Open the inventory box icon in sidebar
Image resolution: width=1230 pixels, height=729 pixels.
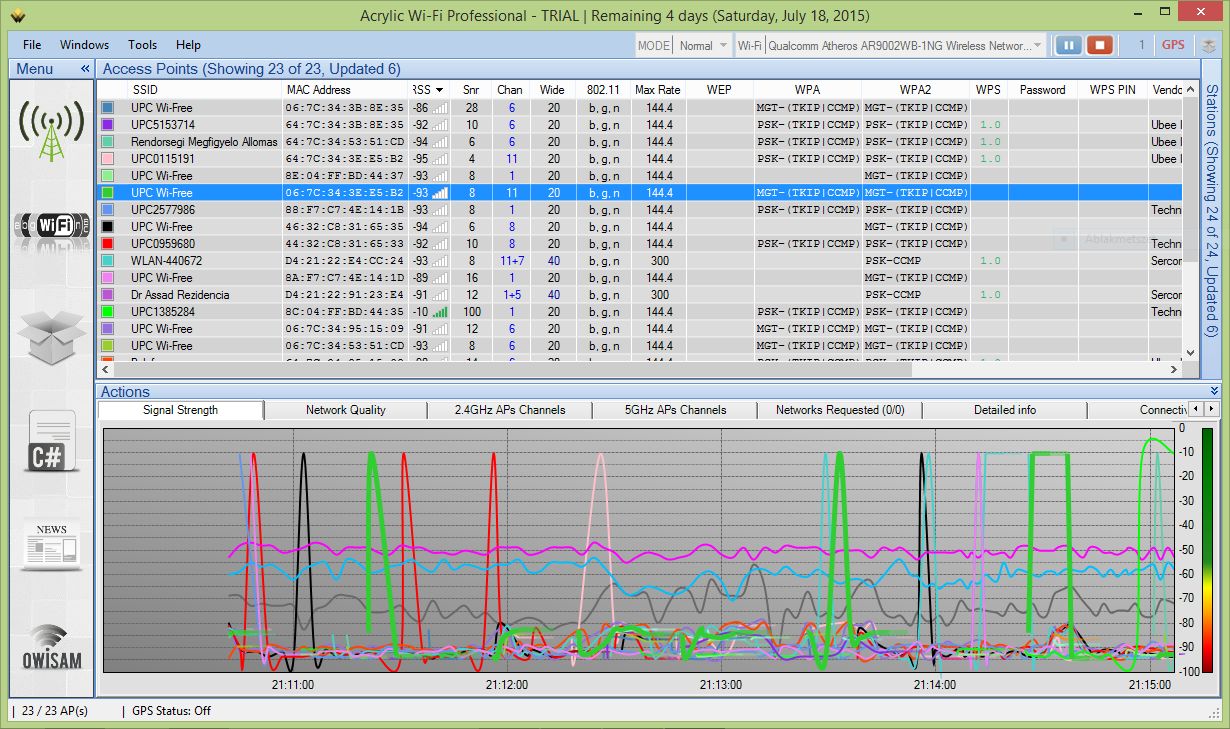52,338
